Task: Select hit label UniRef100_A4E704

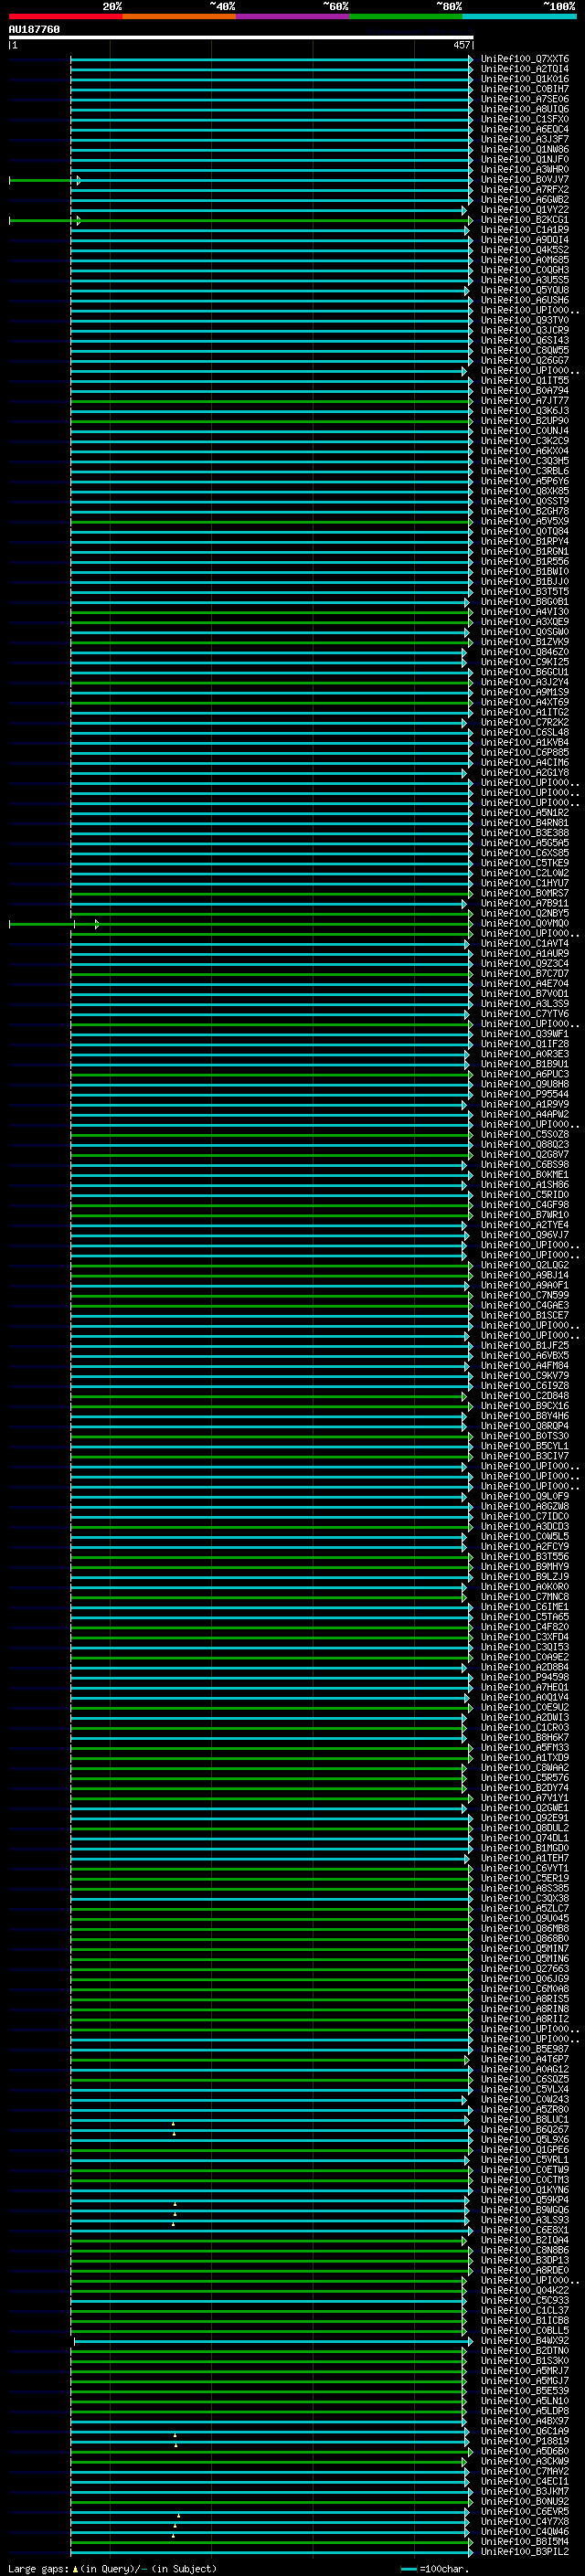Action: tap(525, 984)
